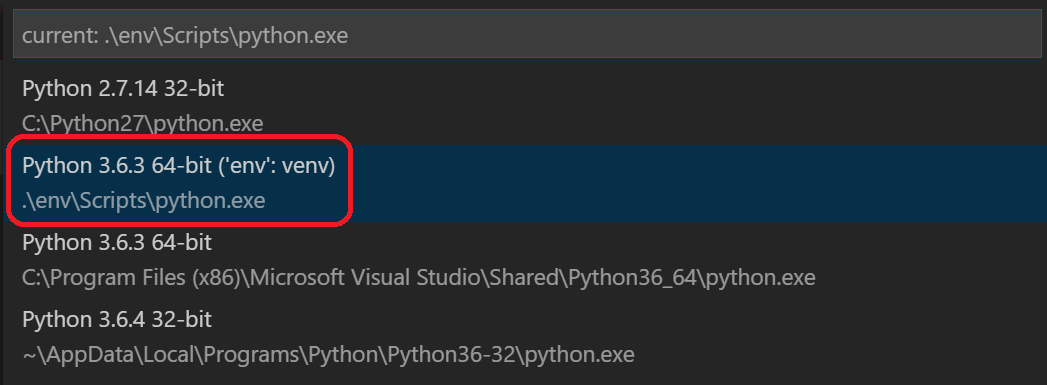Click the 'Python 2.7.14 32-bit' title text
This screenshot has height=385, width=1047.
click(x=123, y=89)
